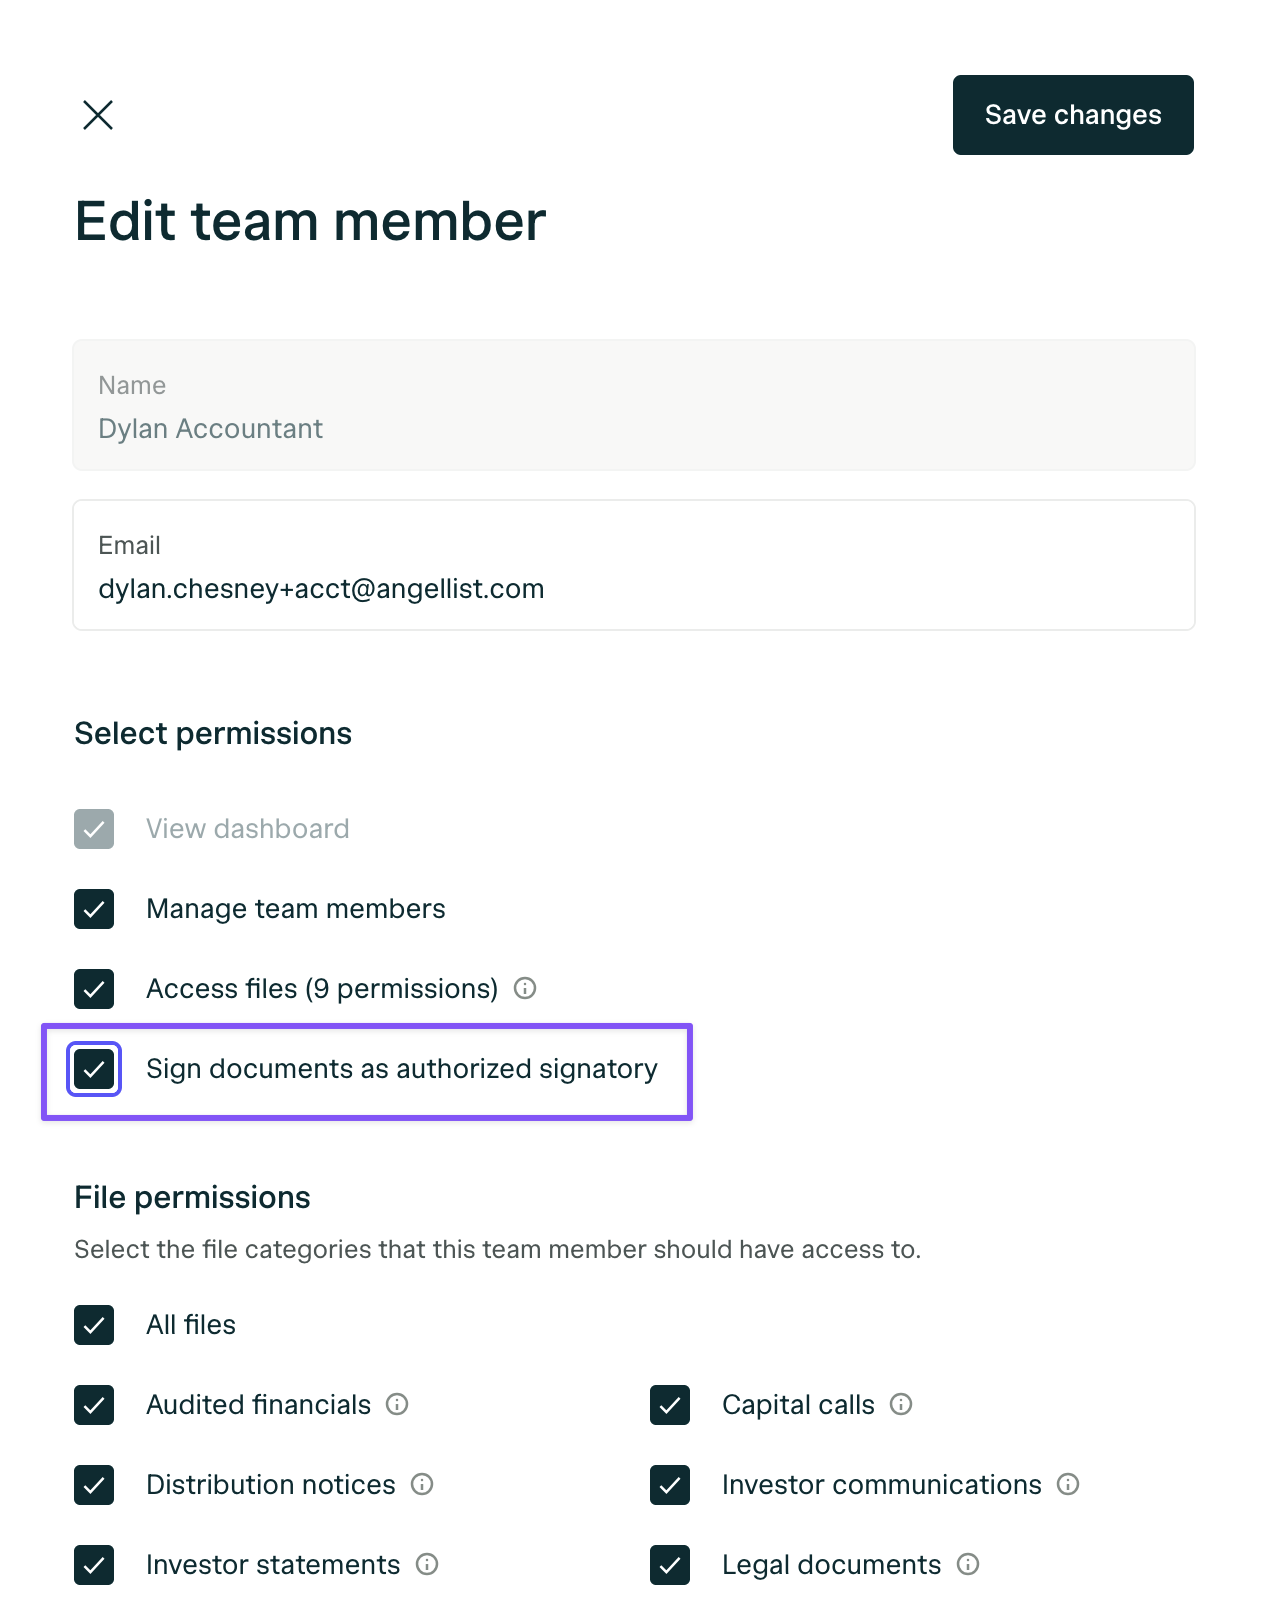Uncheck Sign documents as authorized signatory
This screenshot has width=1262, height=1602.
[94, 1069]
